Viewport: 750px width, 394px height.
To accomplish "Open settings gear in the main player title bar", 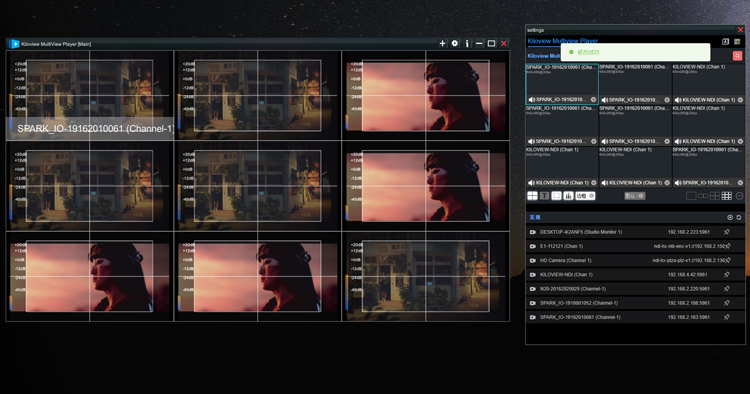I will pyautogui.click(x=455, y=44).
